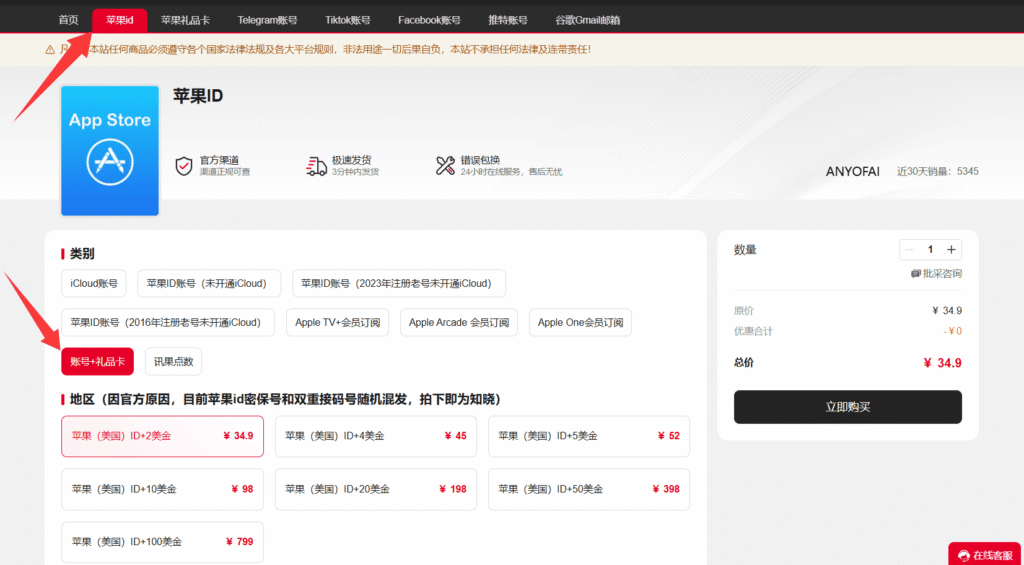The height and width of the screenshot is (565, 1024).
Task: Choose the iCloud账号 category
Action: click(x=94, y=283)
